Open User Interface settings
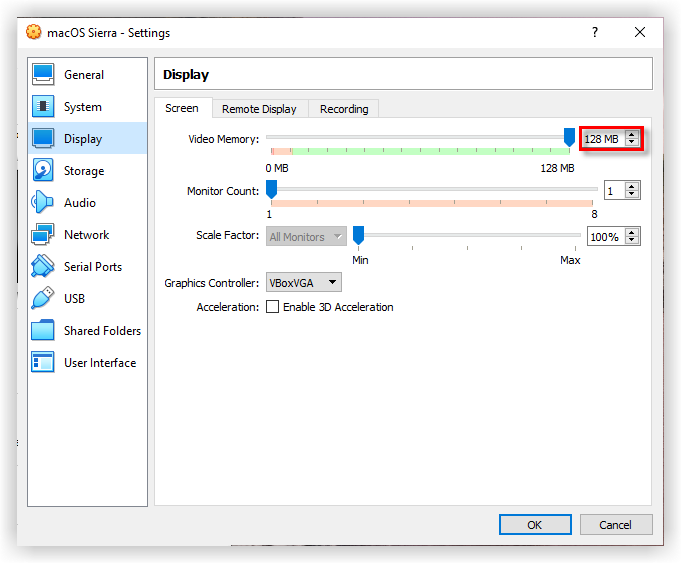The height and width of the screenshot is (564, 682). 87,362
